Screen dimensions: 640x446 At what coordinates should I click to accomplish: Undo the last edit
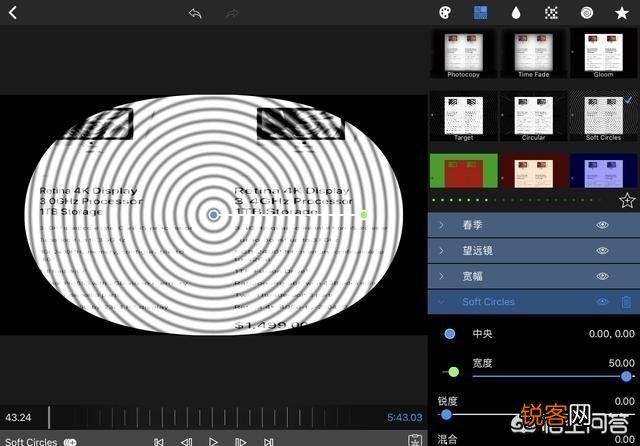click(x=195, y=13)
